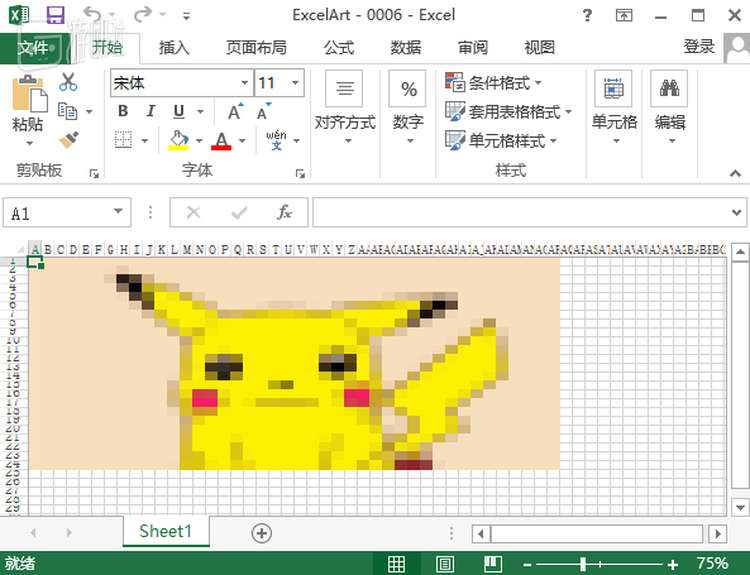Switch to the 公式 ribbon tab

339,47
